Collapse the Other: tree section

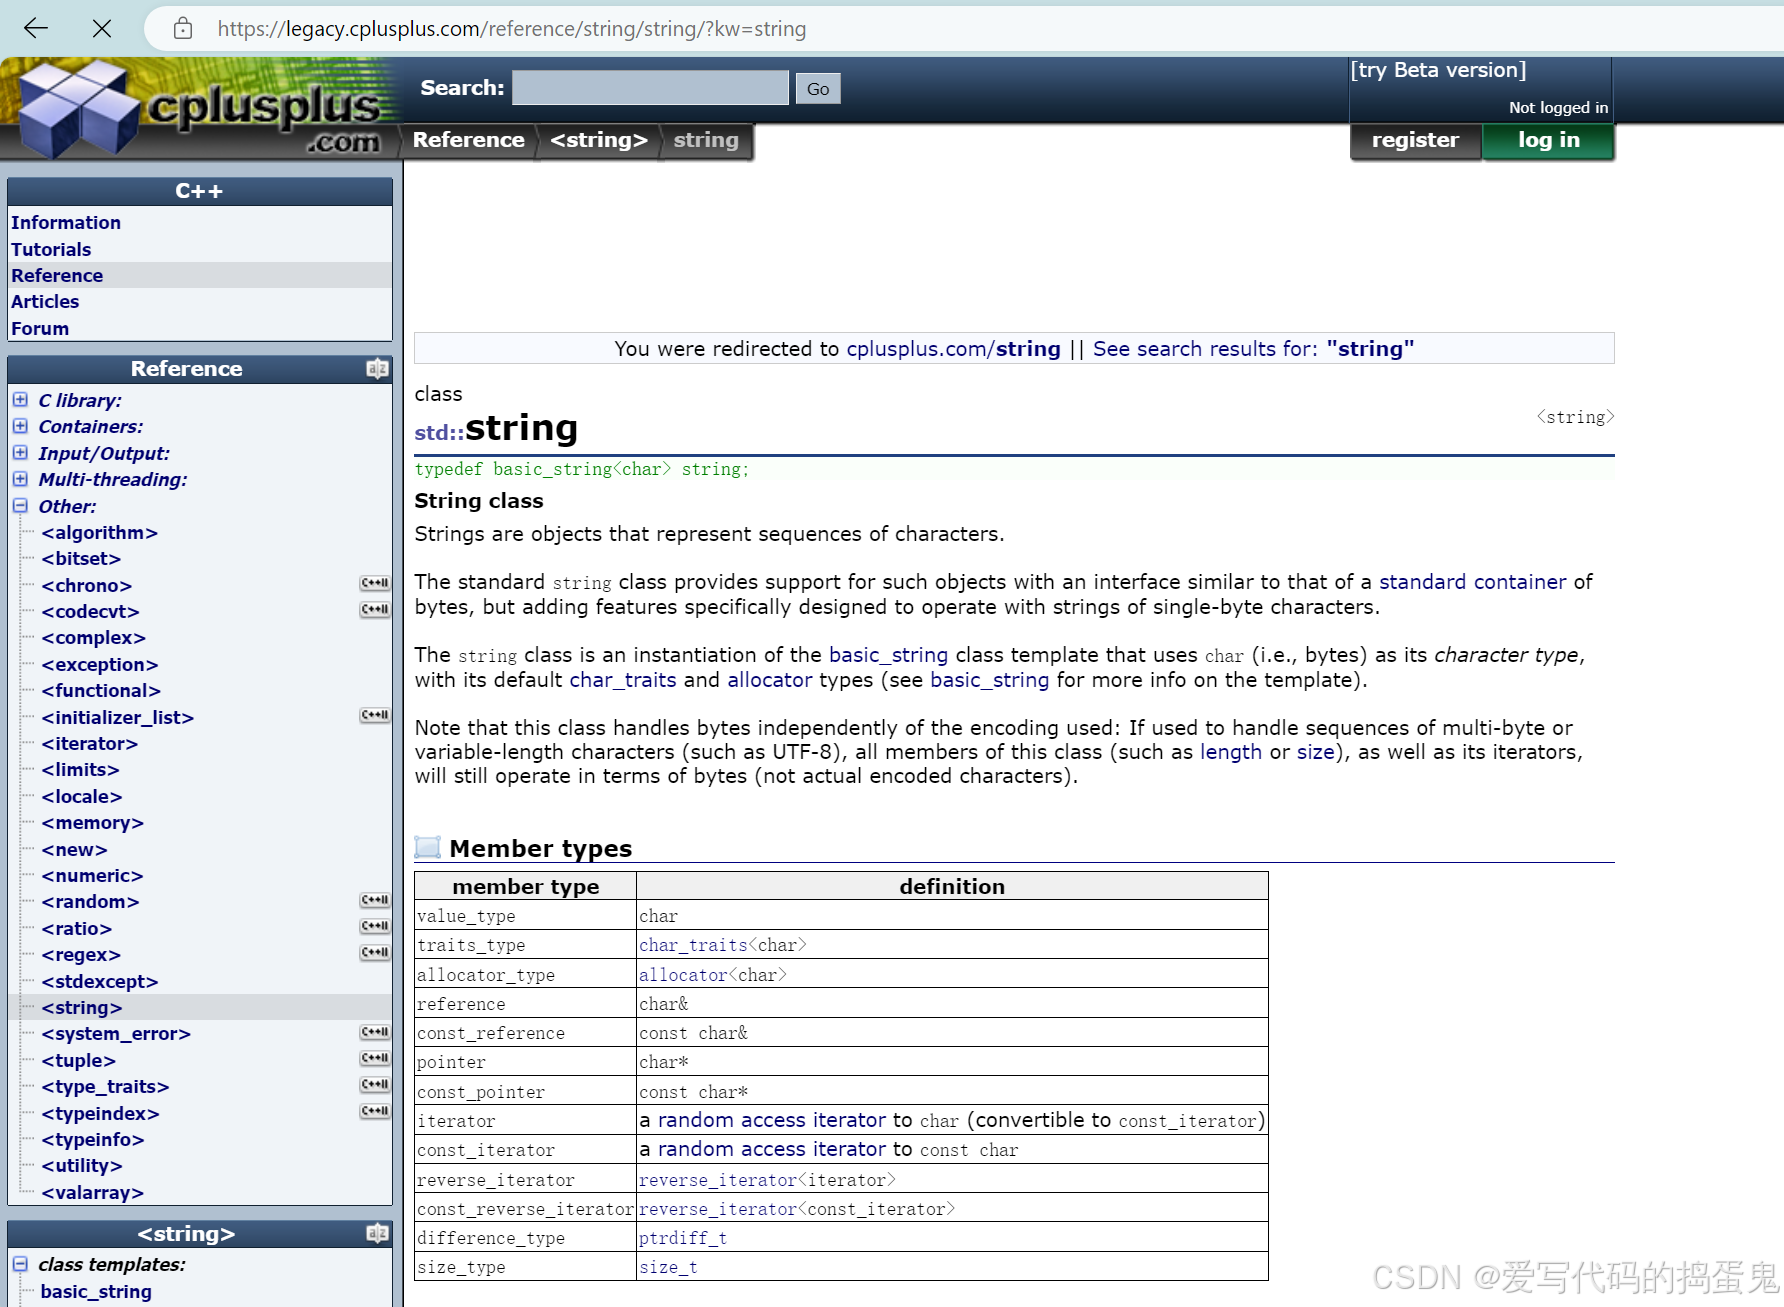pos(21,506)
